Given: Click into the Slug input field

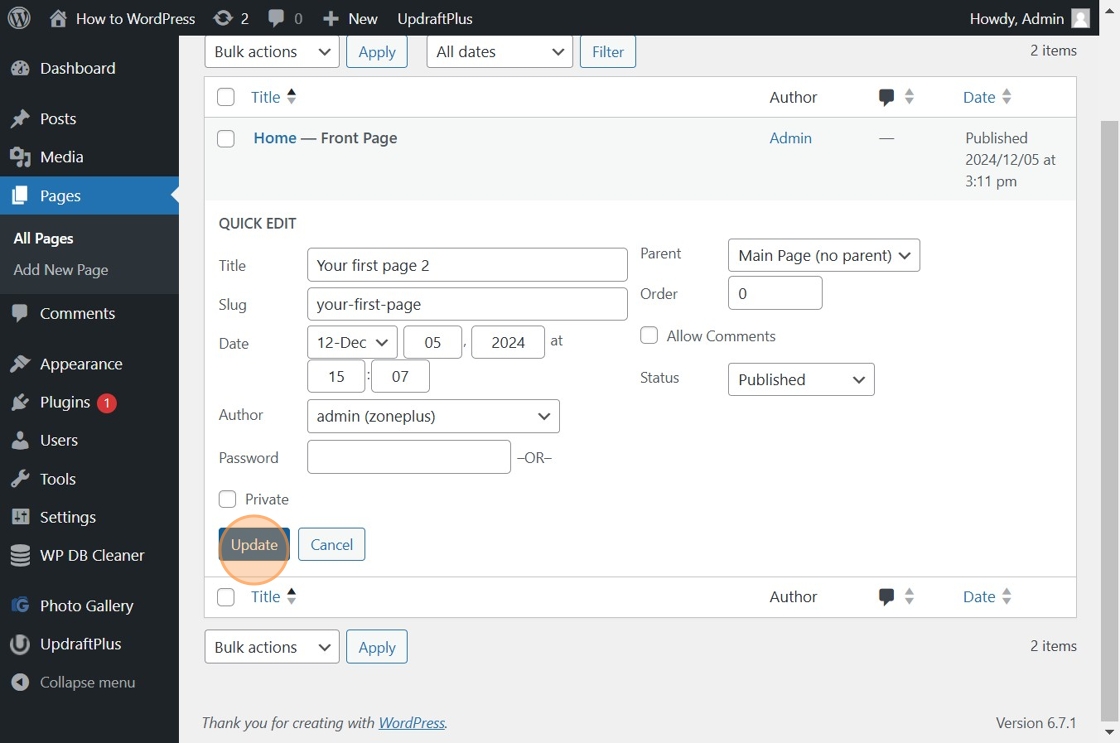Looking at the screenshot, I should 467,304.
